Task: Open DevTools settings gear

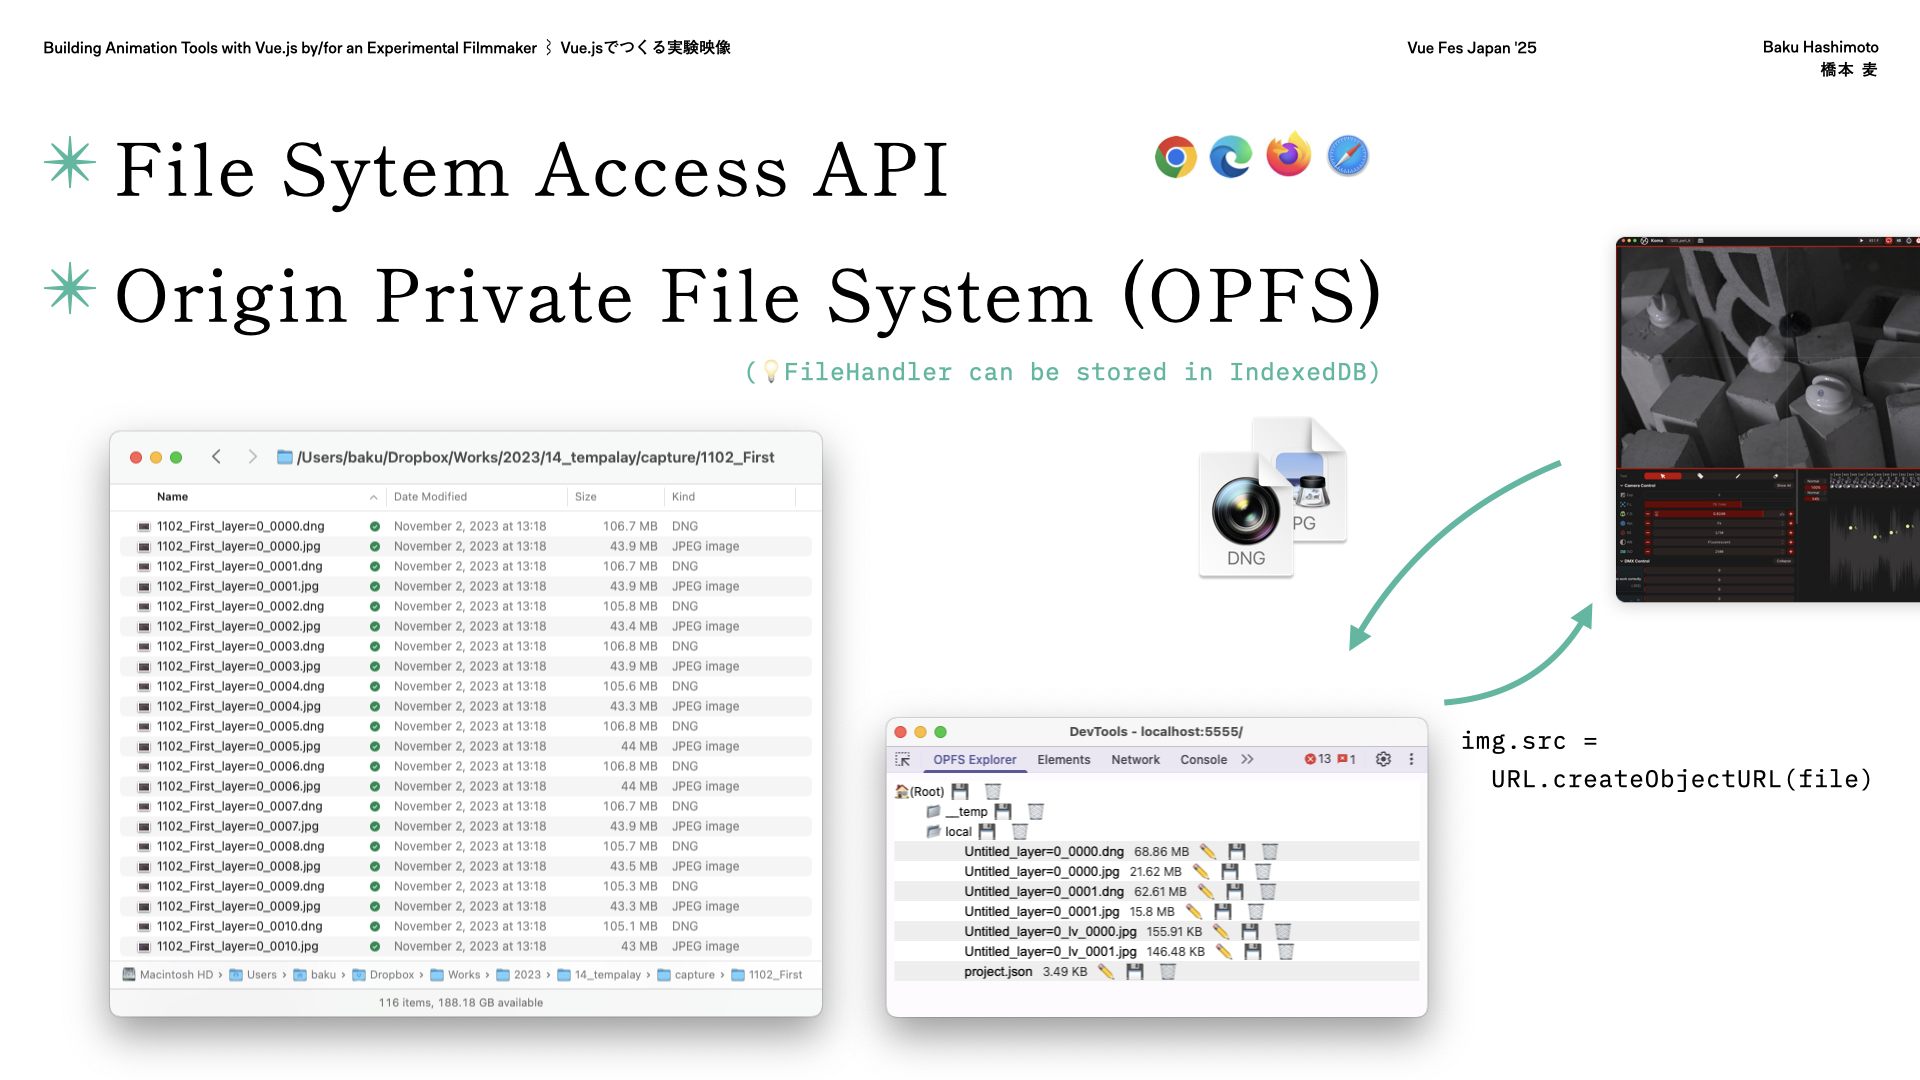Action: (1383, 760)
